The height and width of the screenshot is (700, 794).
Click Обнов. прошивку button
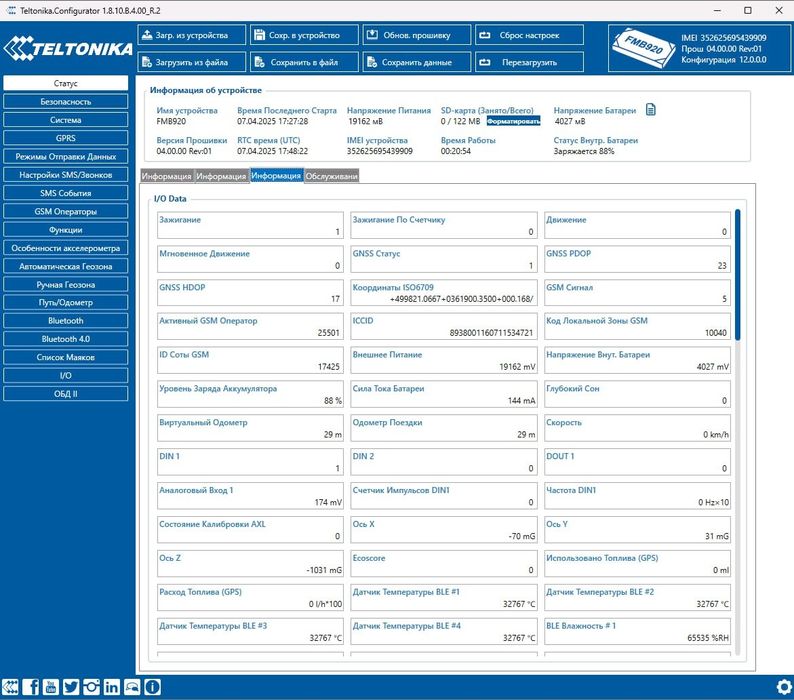tap(416, 35)
